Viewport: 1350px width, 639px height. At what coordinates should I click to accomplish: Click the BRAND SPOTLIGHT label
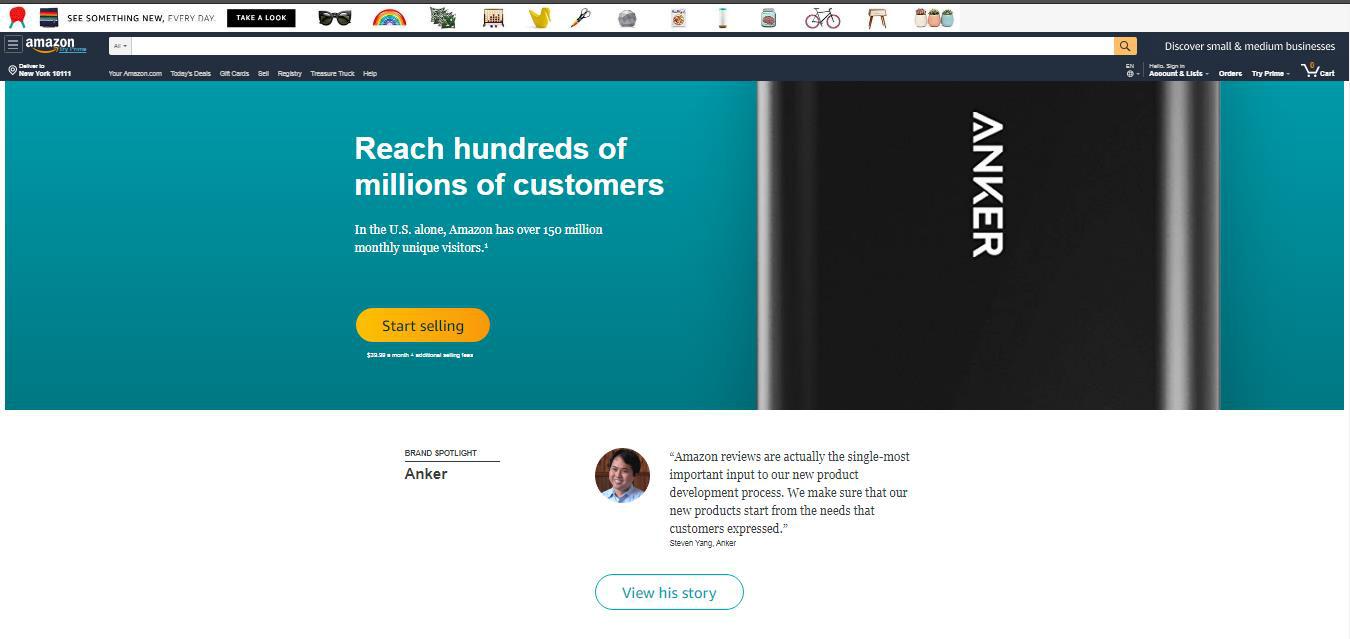coord(441,453)
